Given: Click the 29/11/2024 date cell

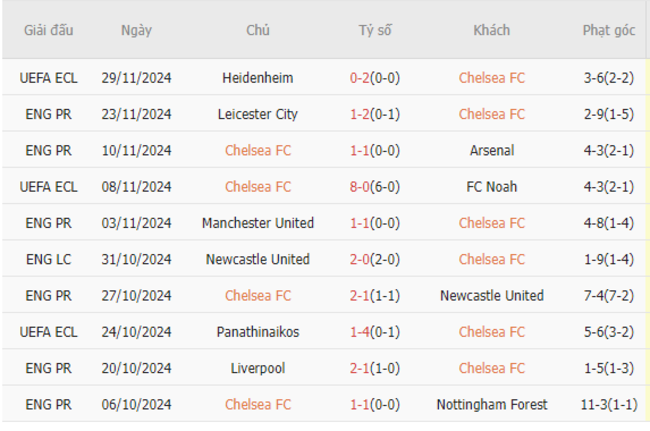Looking at the screenshot, I should pos(136,78).
